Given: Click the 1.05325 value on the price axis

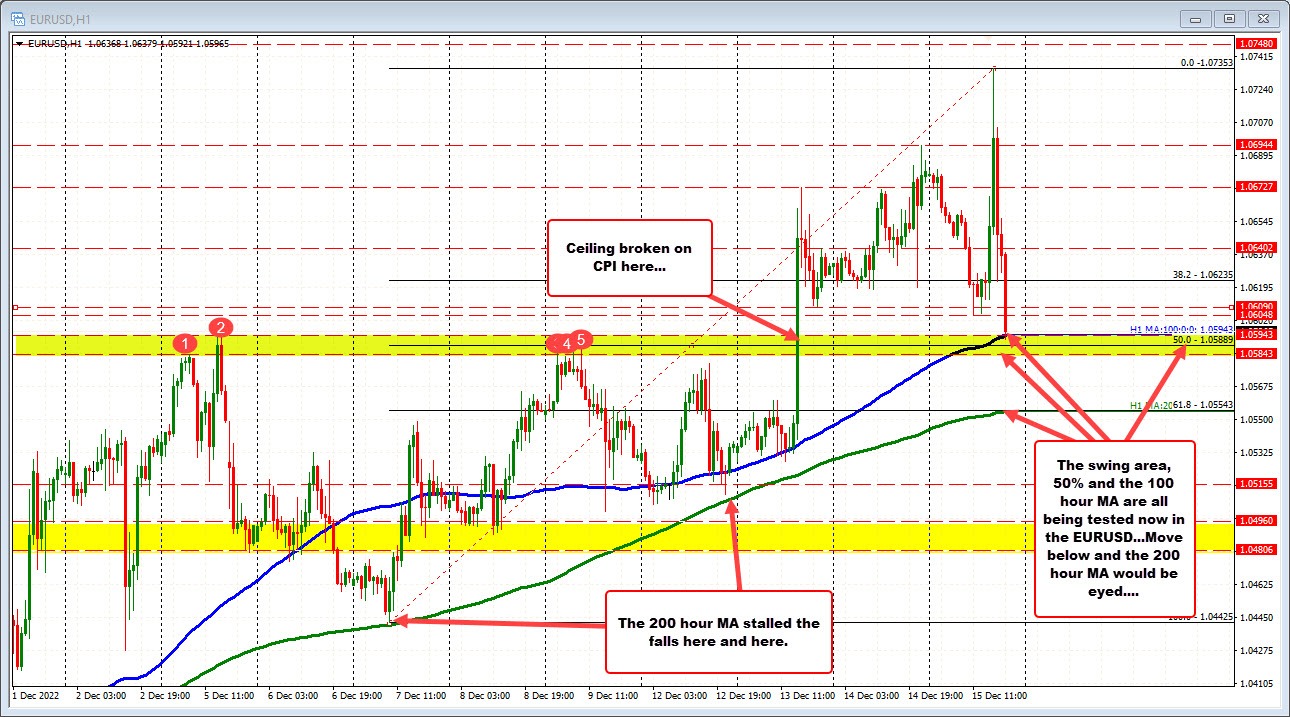Looking at the screenshot, I should pyautogui.click(x=1255, y=452).
